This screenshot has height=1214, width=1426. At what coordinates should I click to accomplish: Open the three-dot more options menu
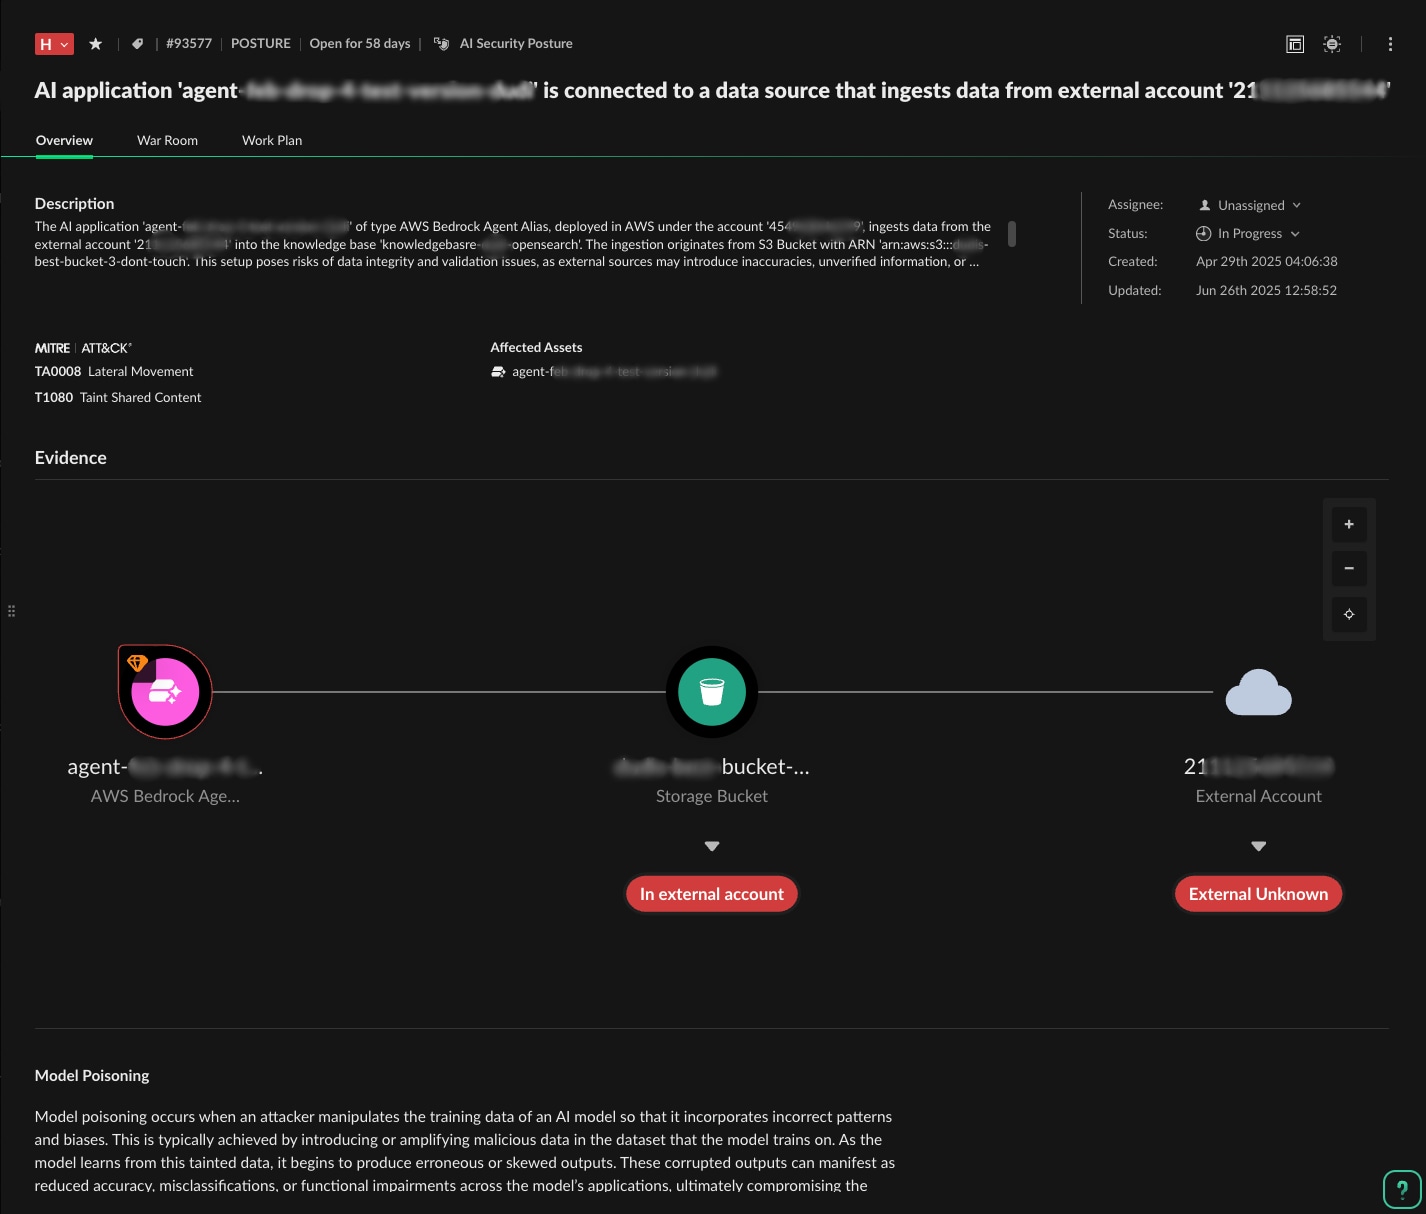pos(1390,44)
